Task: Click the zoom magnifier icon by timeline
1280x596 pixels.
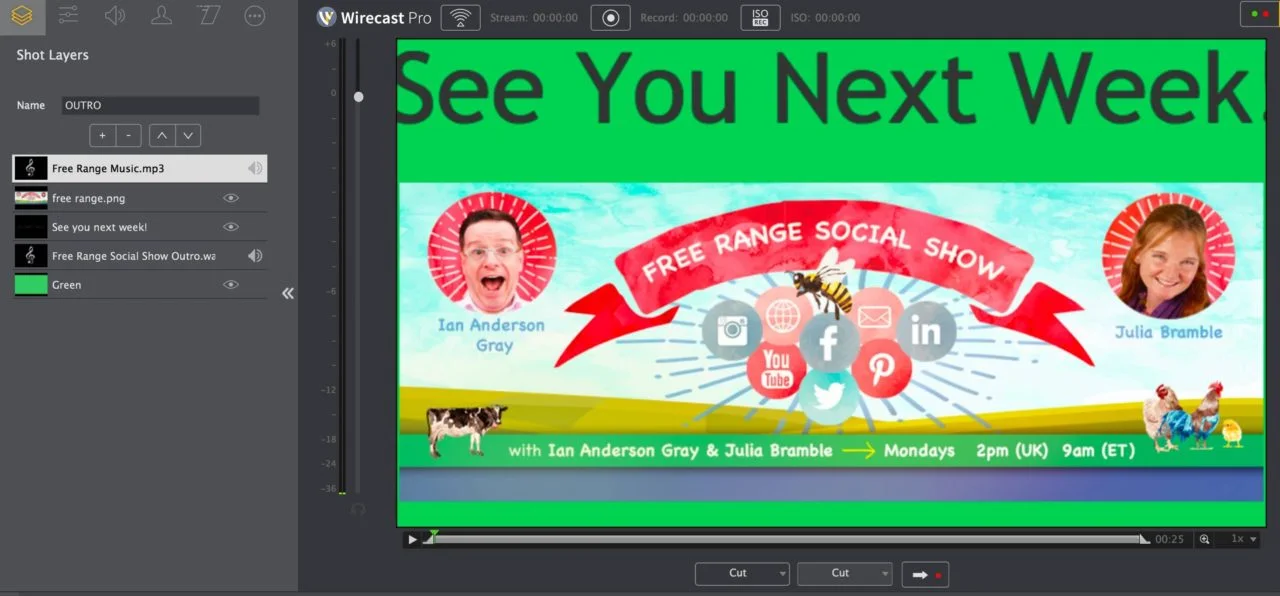Action: [x=1204, y=539]
